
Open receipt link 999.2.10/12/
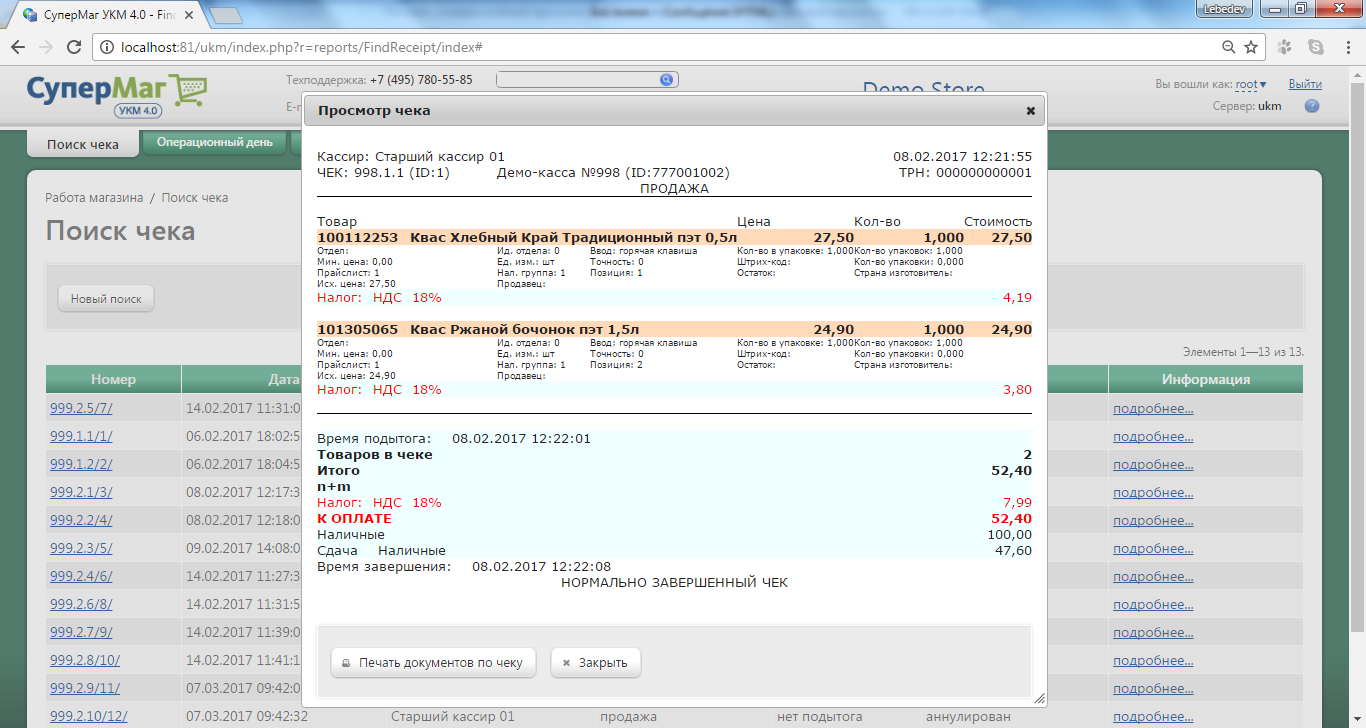[x=89, y=716]
